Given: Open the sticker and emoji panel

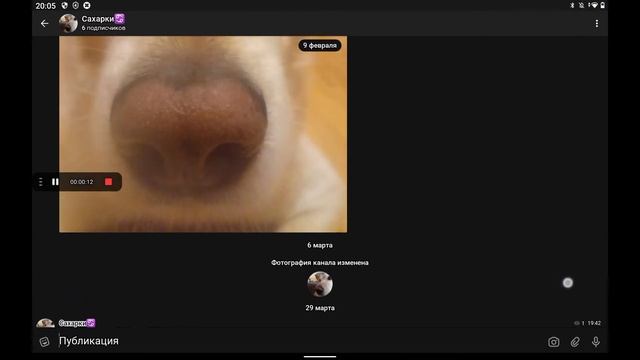Looking at the screenshot, I should click(44, 342).
